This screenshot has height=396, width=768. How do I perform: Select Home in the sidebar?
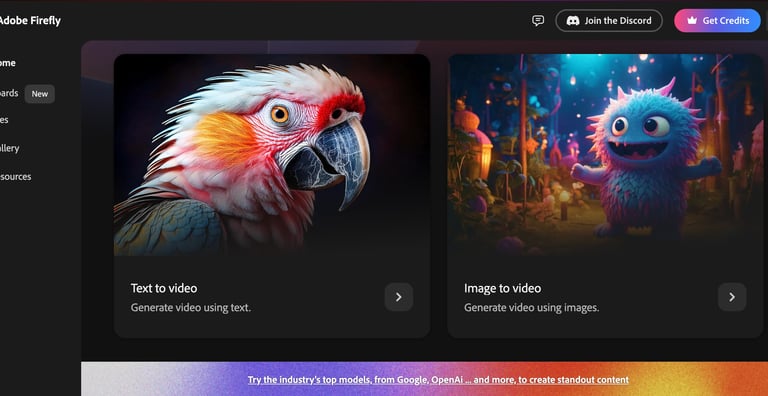tap(8, 63)
